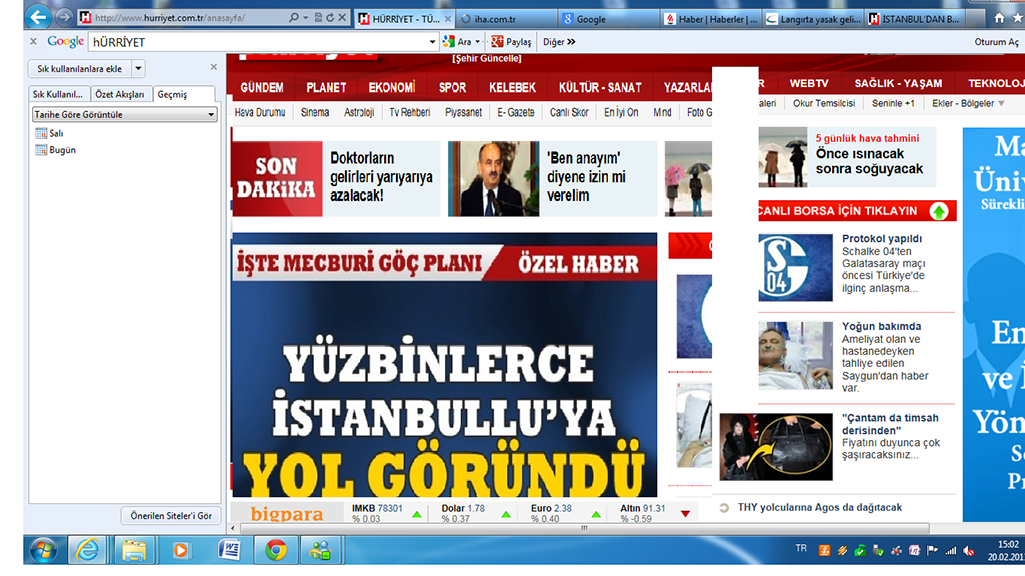Open Internet Explorer from the taskbar

[x=87, y=551]
